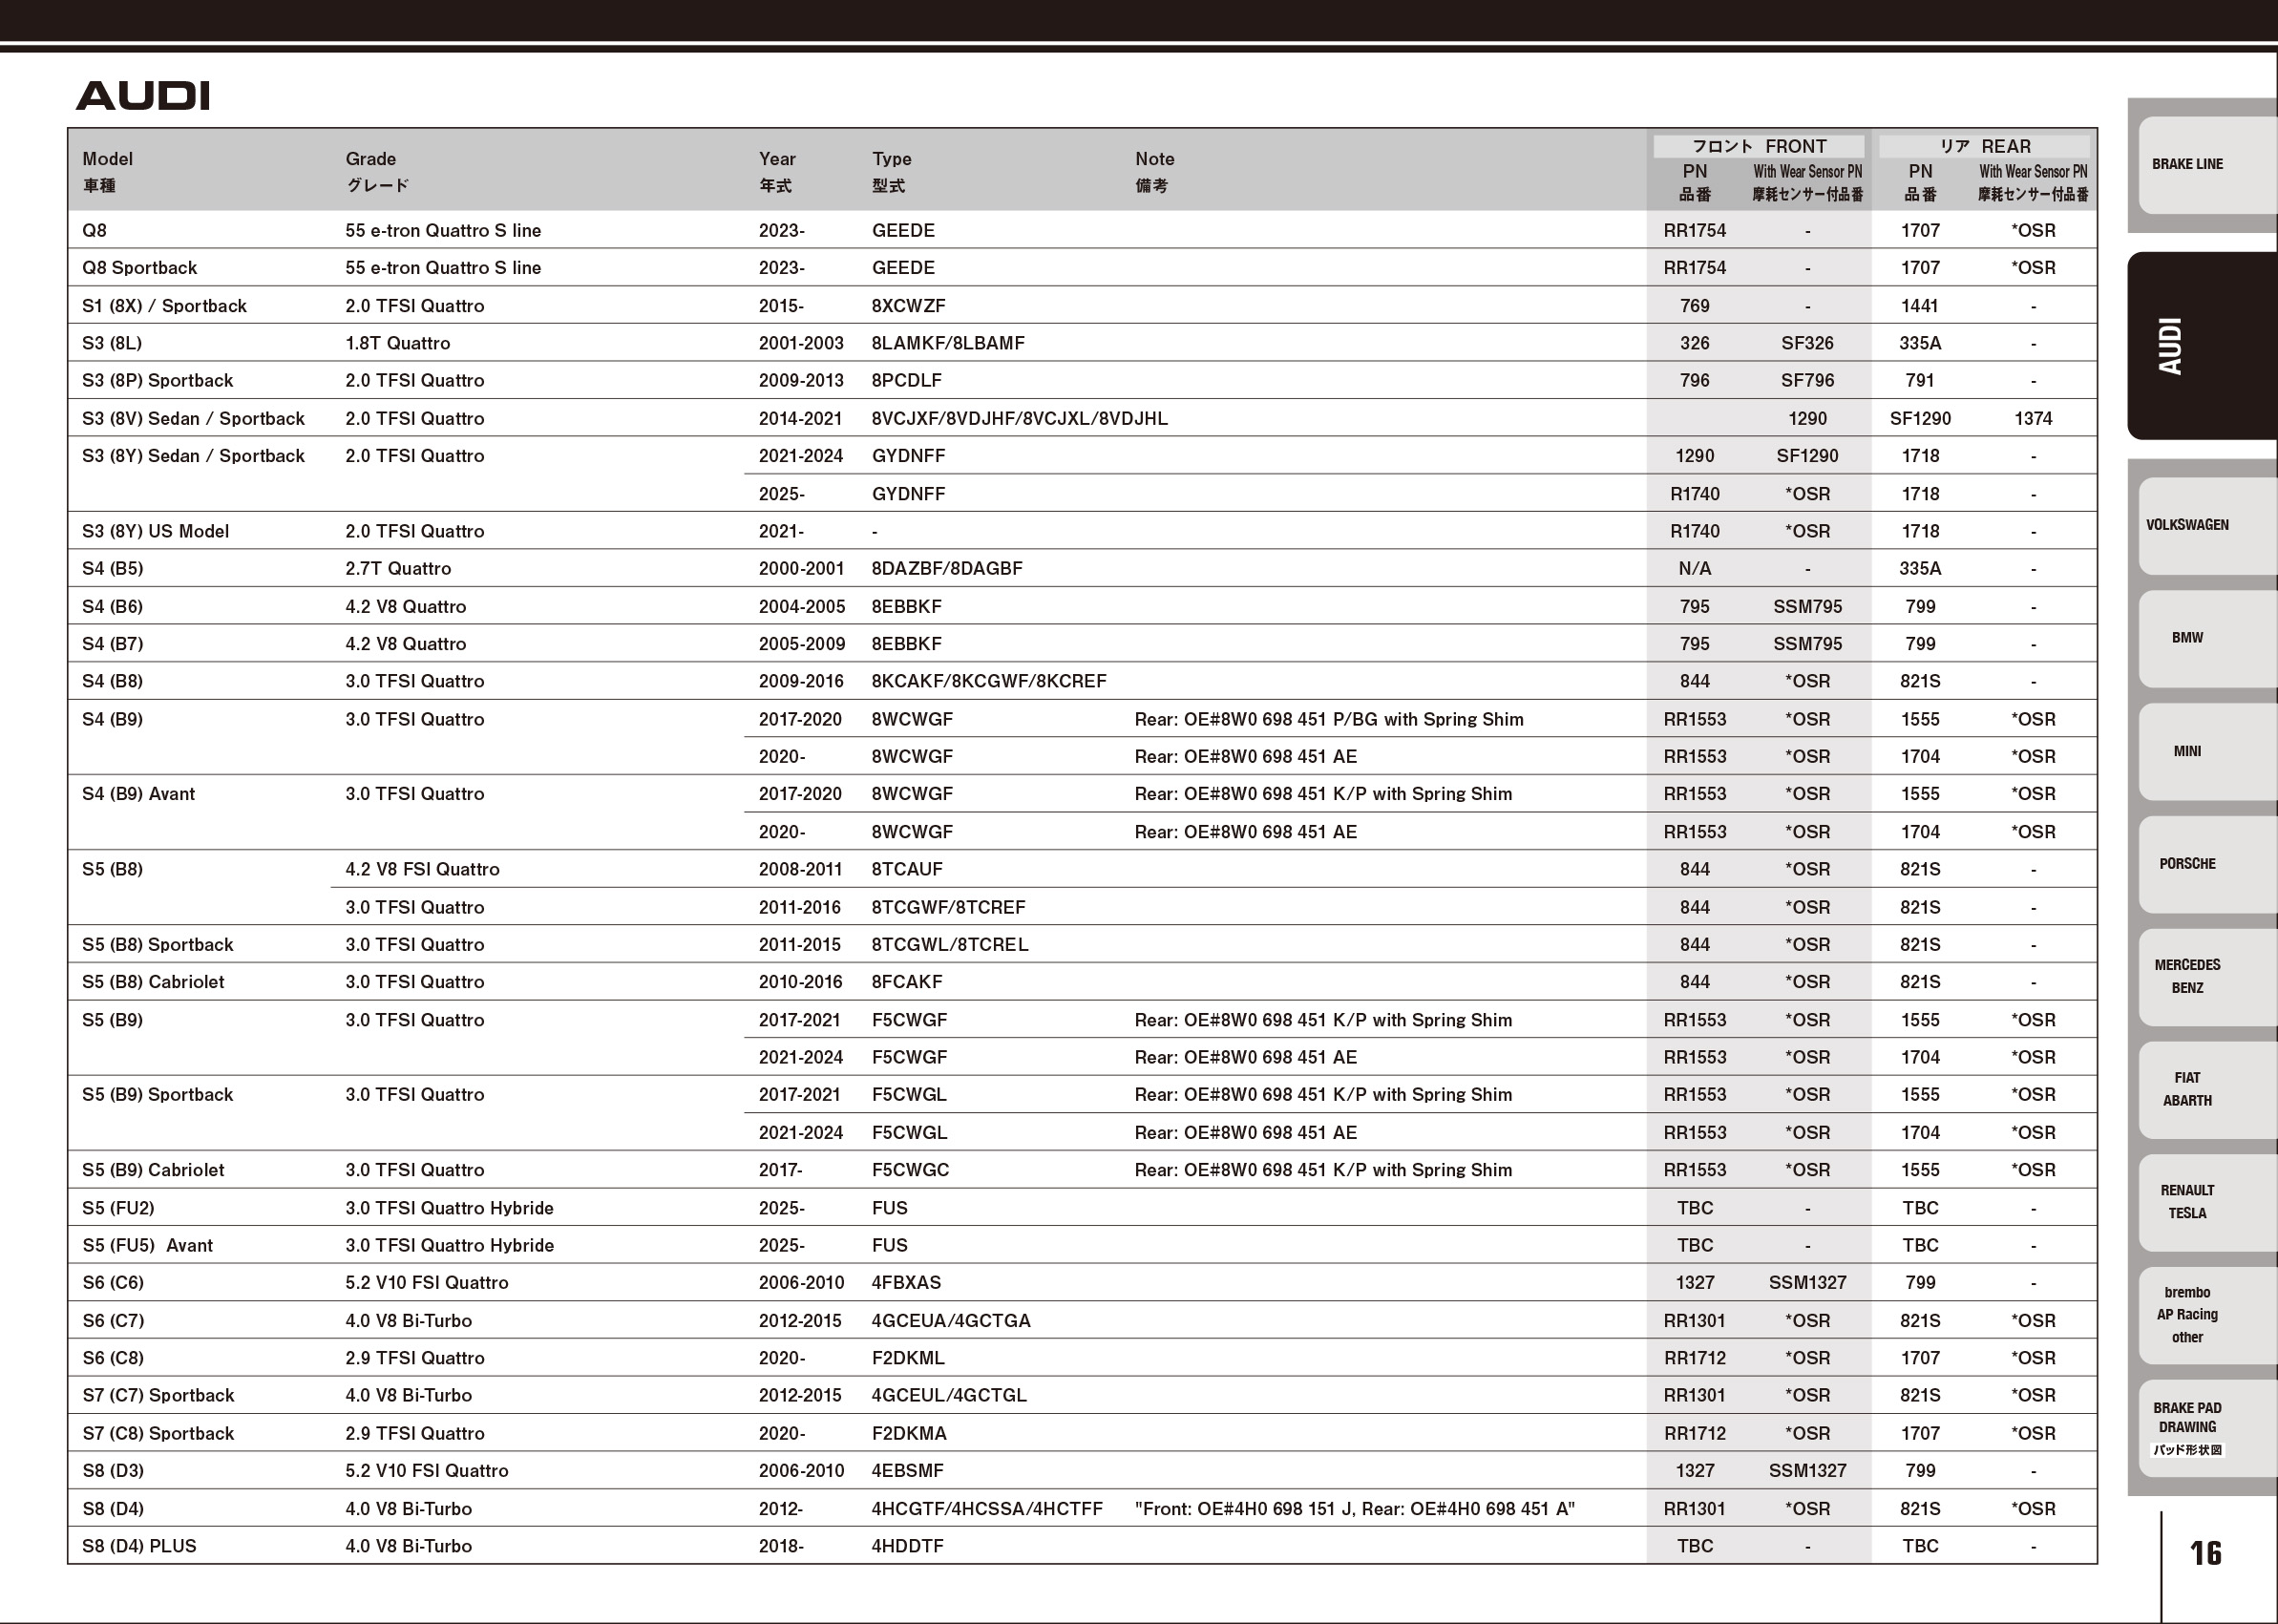Screen dimensions: 2278x1624
Task: Jump to the PORSCHE side tab
Action: click(2207, 864)
